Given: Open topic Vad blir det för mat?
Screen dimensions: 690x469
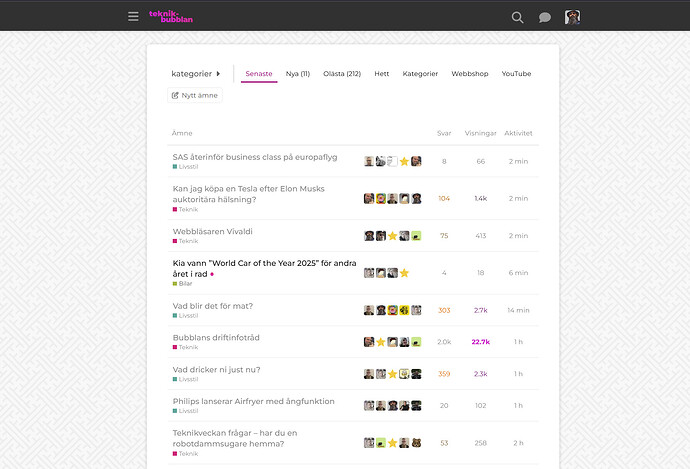Looking at the screenshot, I should pyautogui.click(x=213, y=306).
